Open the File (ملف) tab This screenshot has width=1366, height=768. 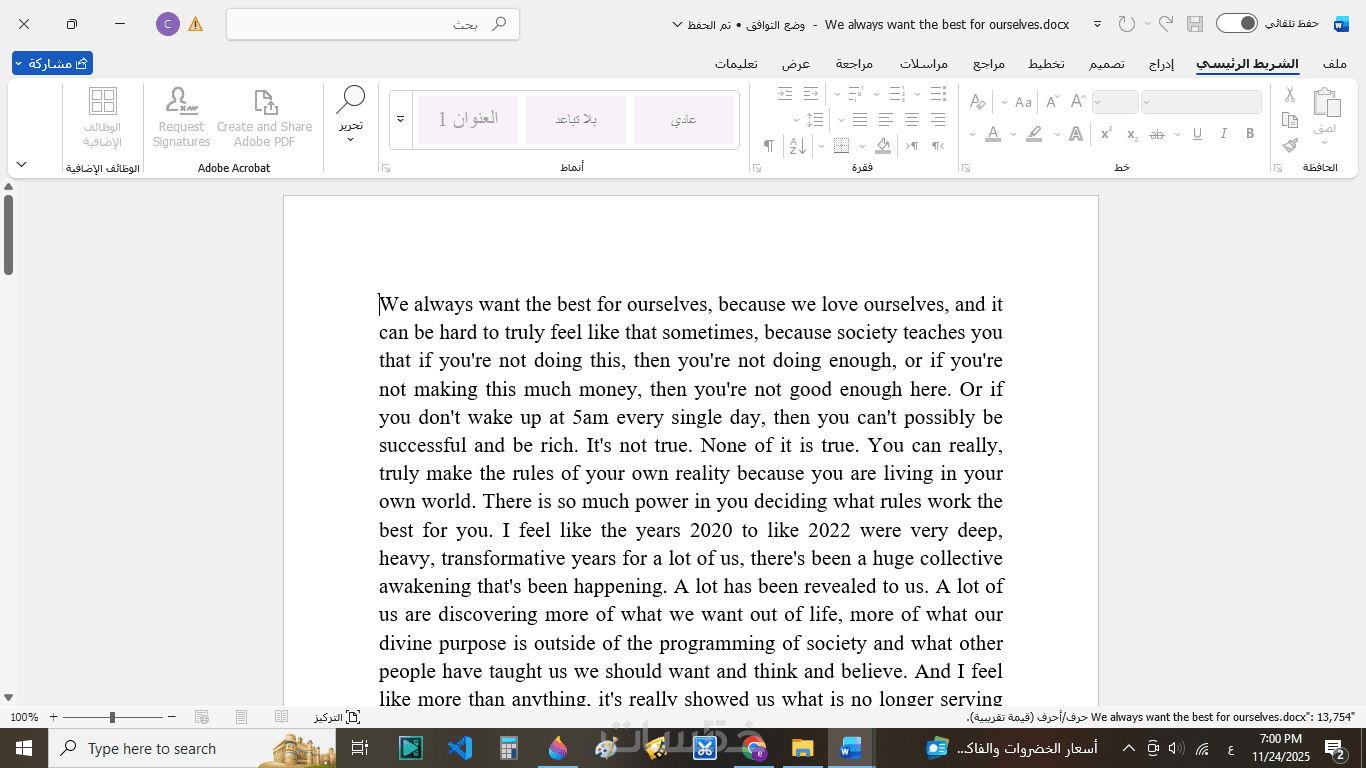(1334, 63)
